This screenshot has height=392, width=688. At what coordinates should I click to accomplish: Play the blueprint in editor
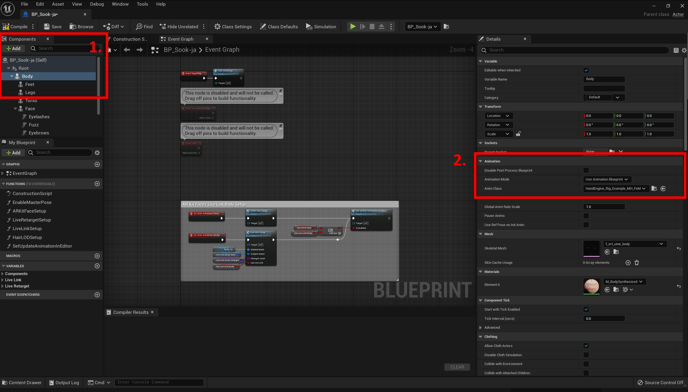(x=352, y=27)
